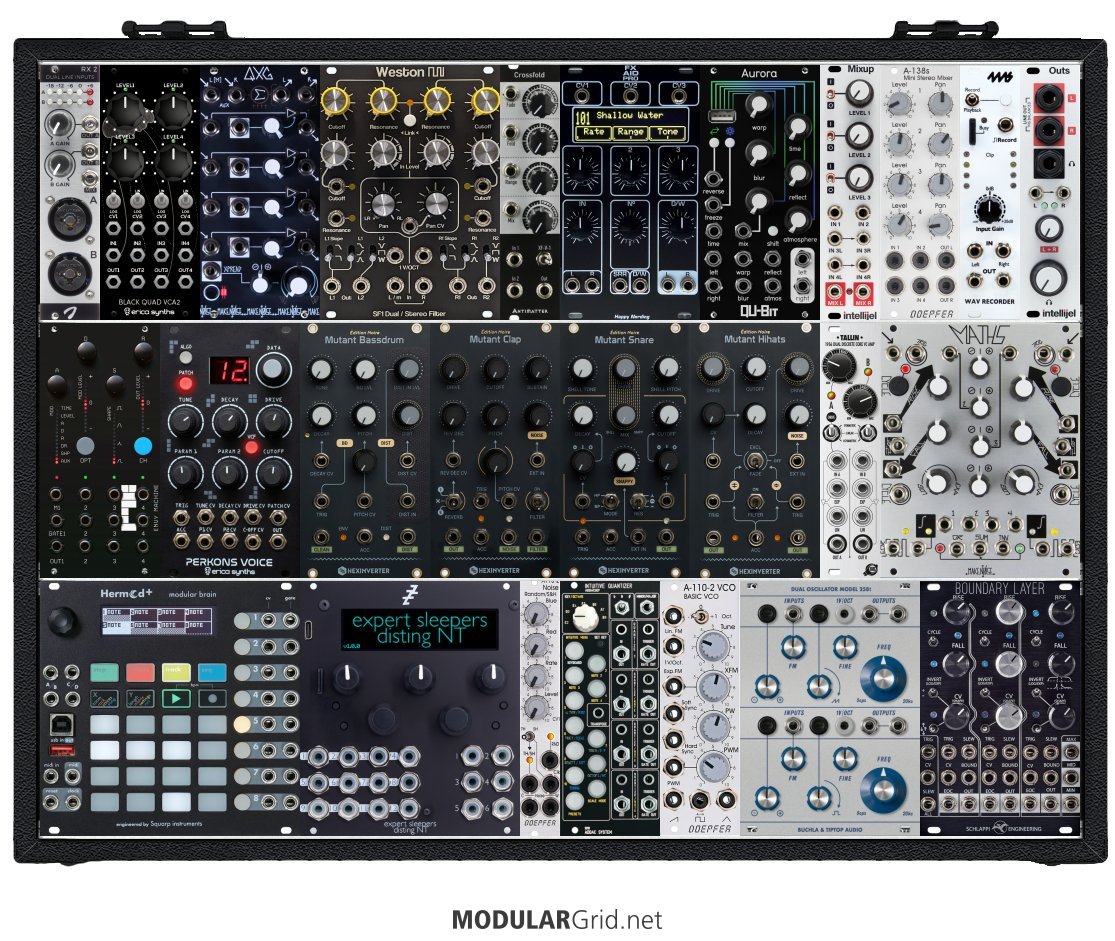The width and height of the screenshot is (1115, 941).
Task: Flip the LEVEL 2 mute switch on Mixup
Action: pos(831,135)
